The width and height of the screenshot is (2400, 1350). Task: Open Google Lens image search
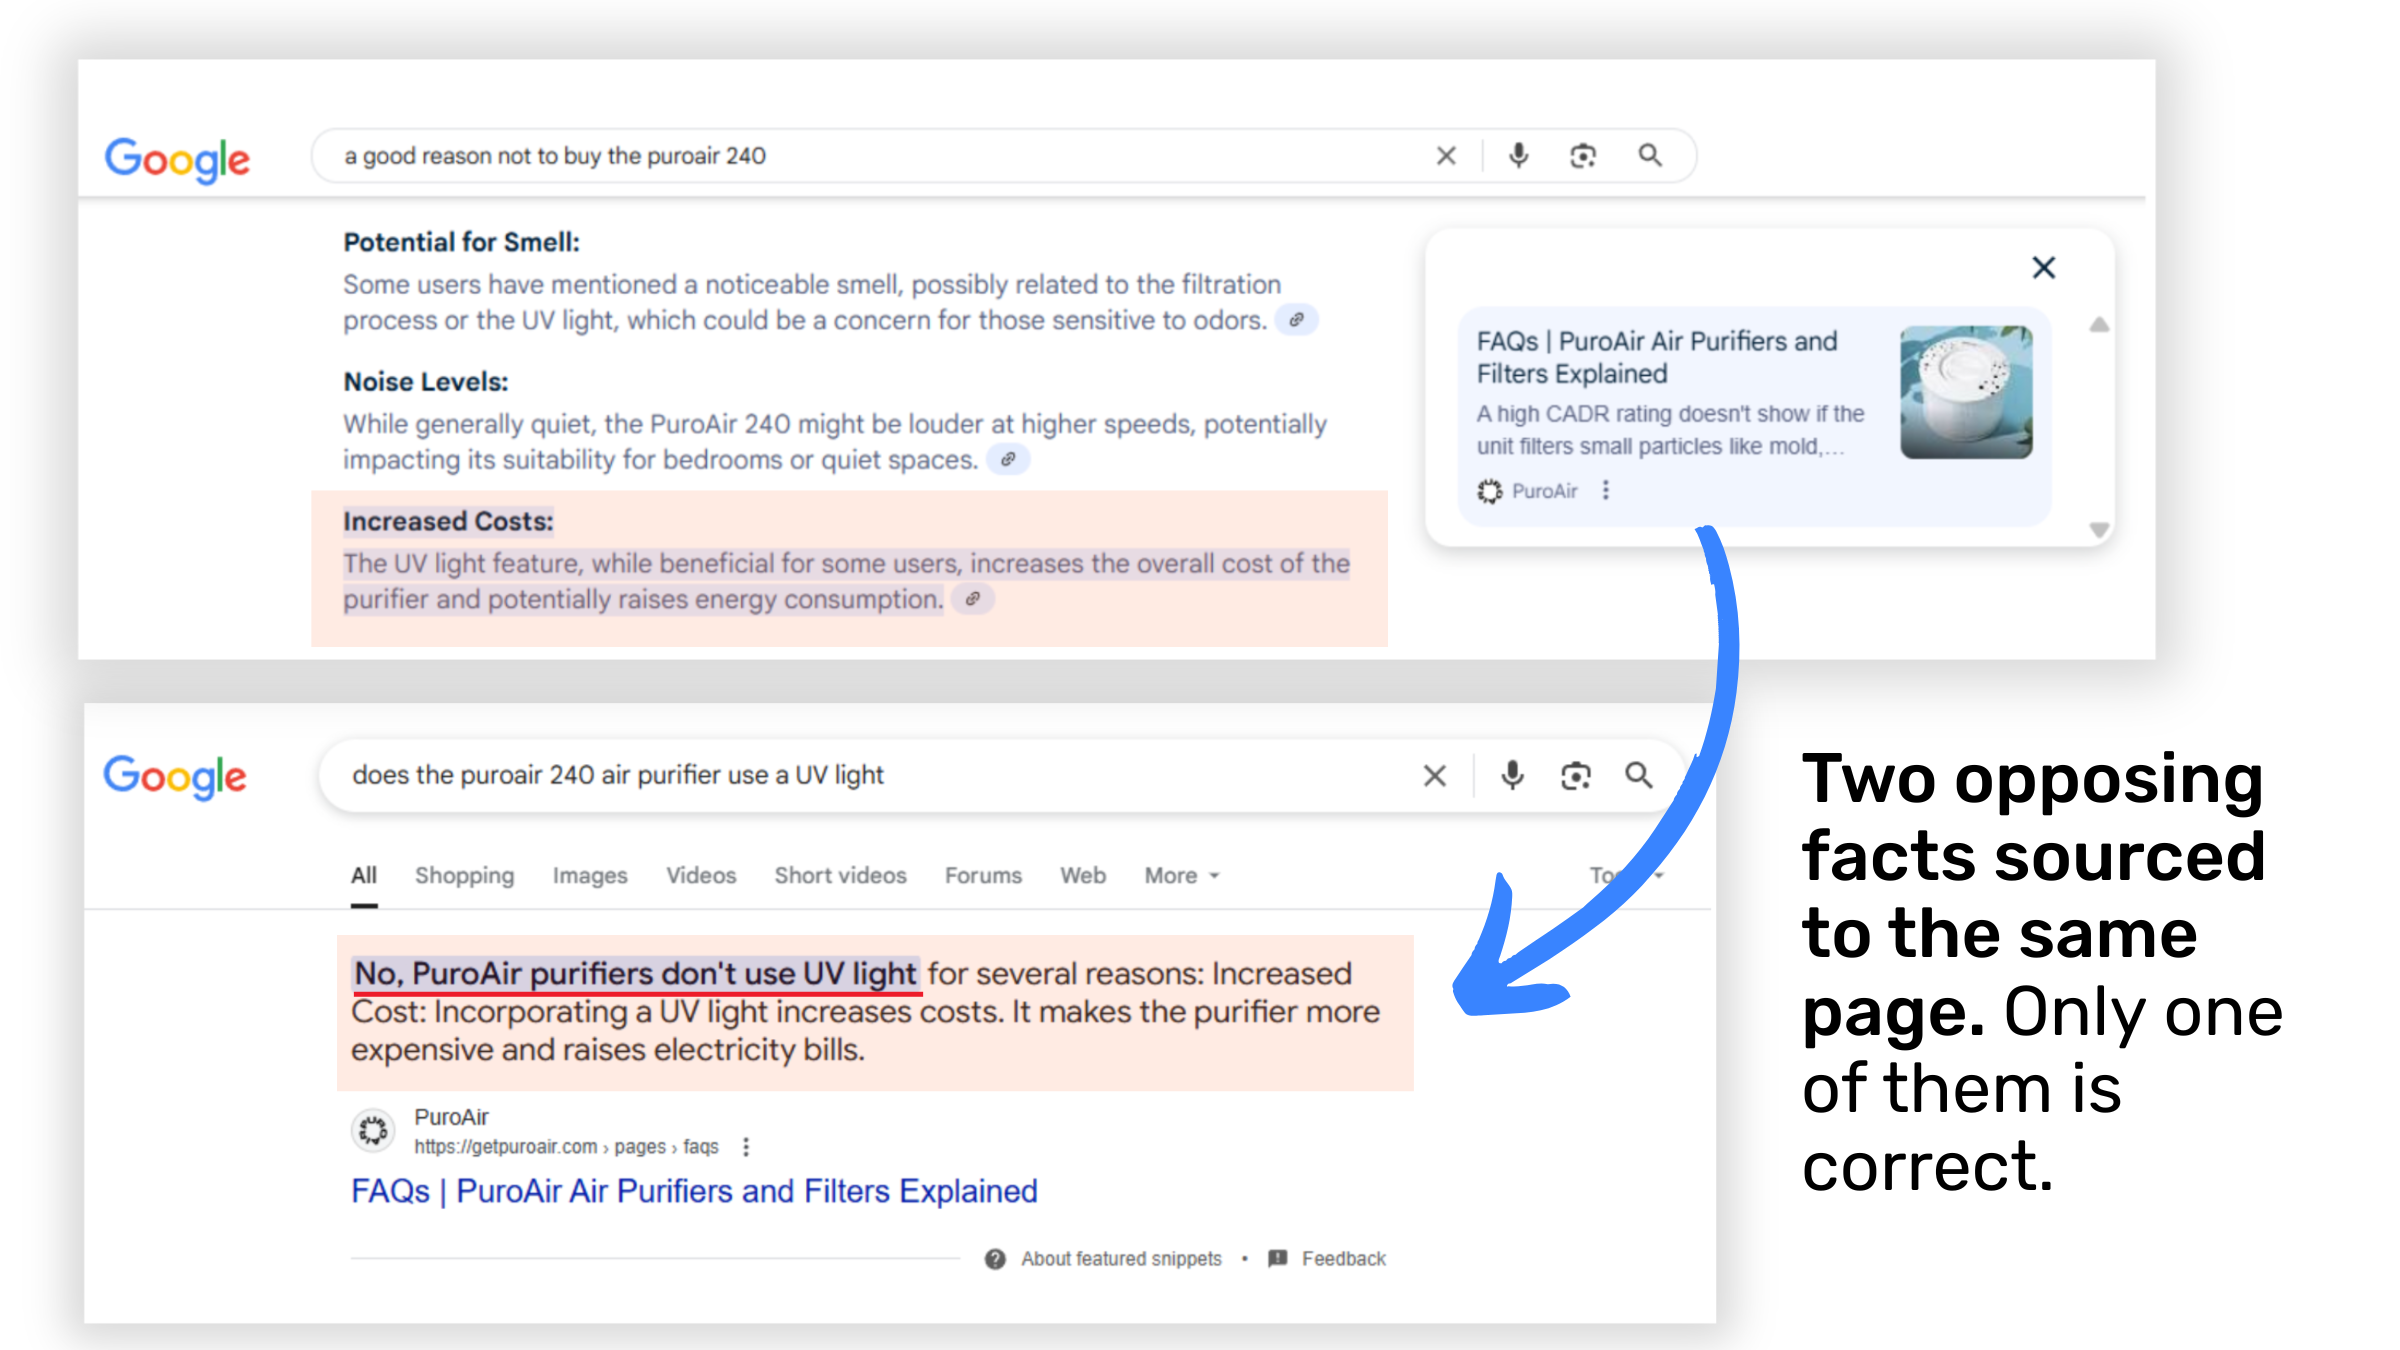tap(1583, 156)
